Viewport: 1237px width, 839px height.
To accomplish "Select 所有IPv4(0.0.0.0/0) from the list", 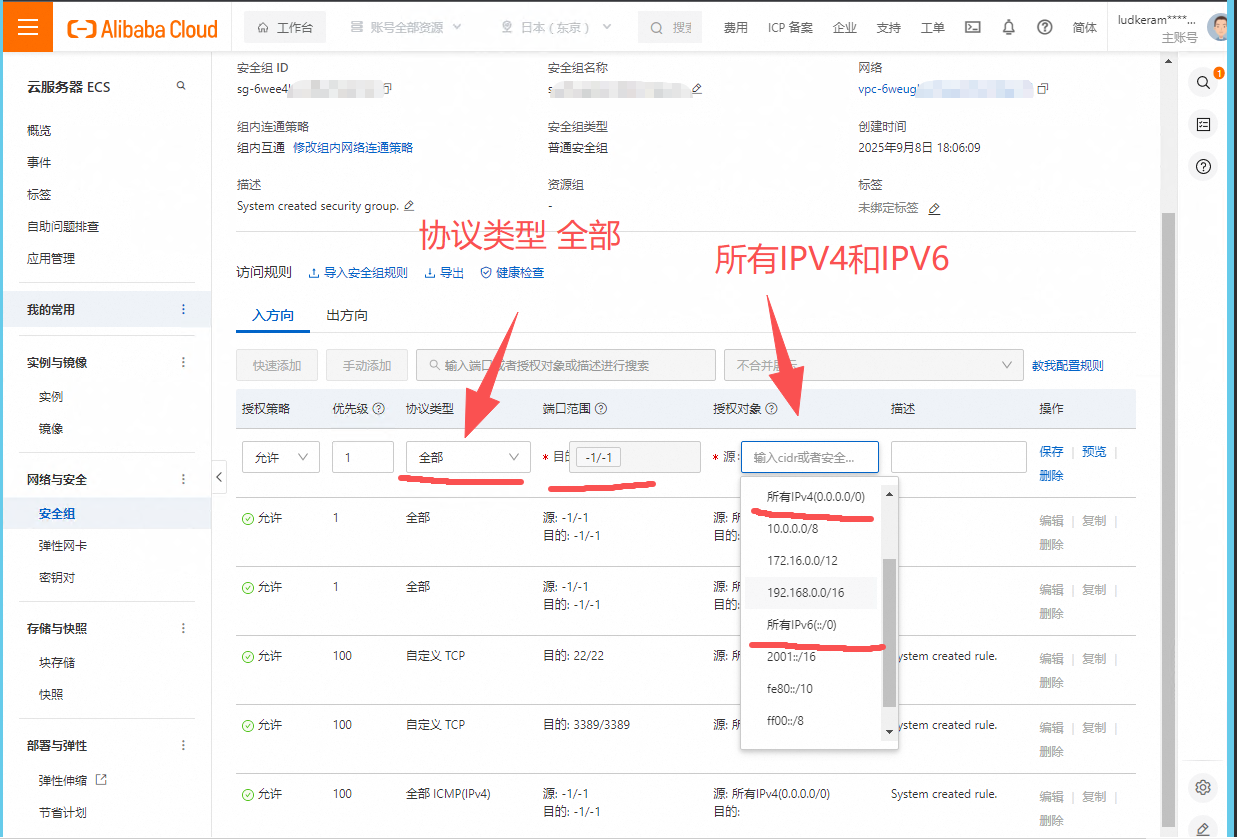I will (x=815, y=496).
